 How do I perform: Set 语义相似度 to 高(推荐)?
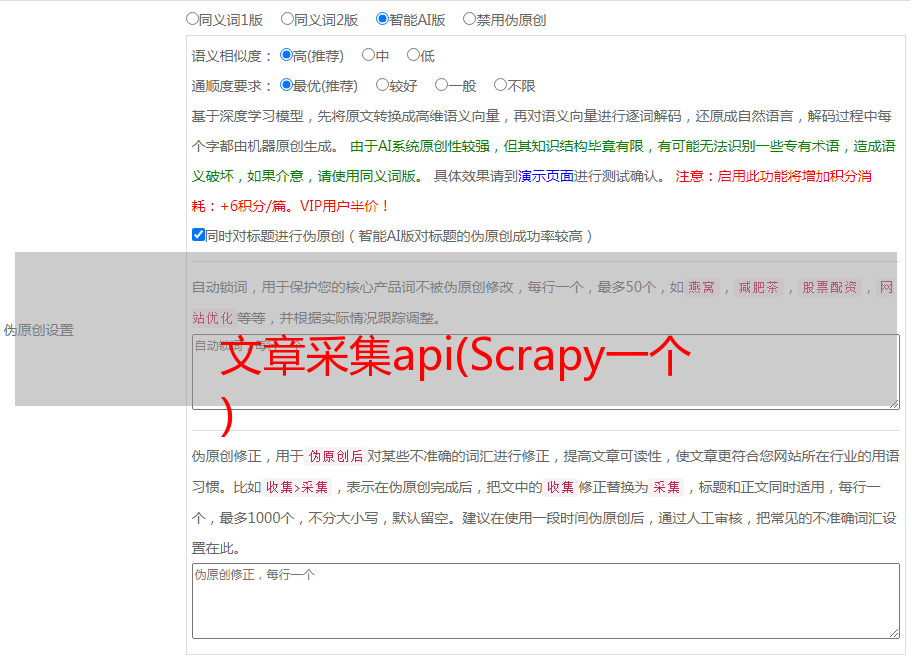point(286,55)
